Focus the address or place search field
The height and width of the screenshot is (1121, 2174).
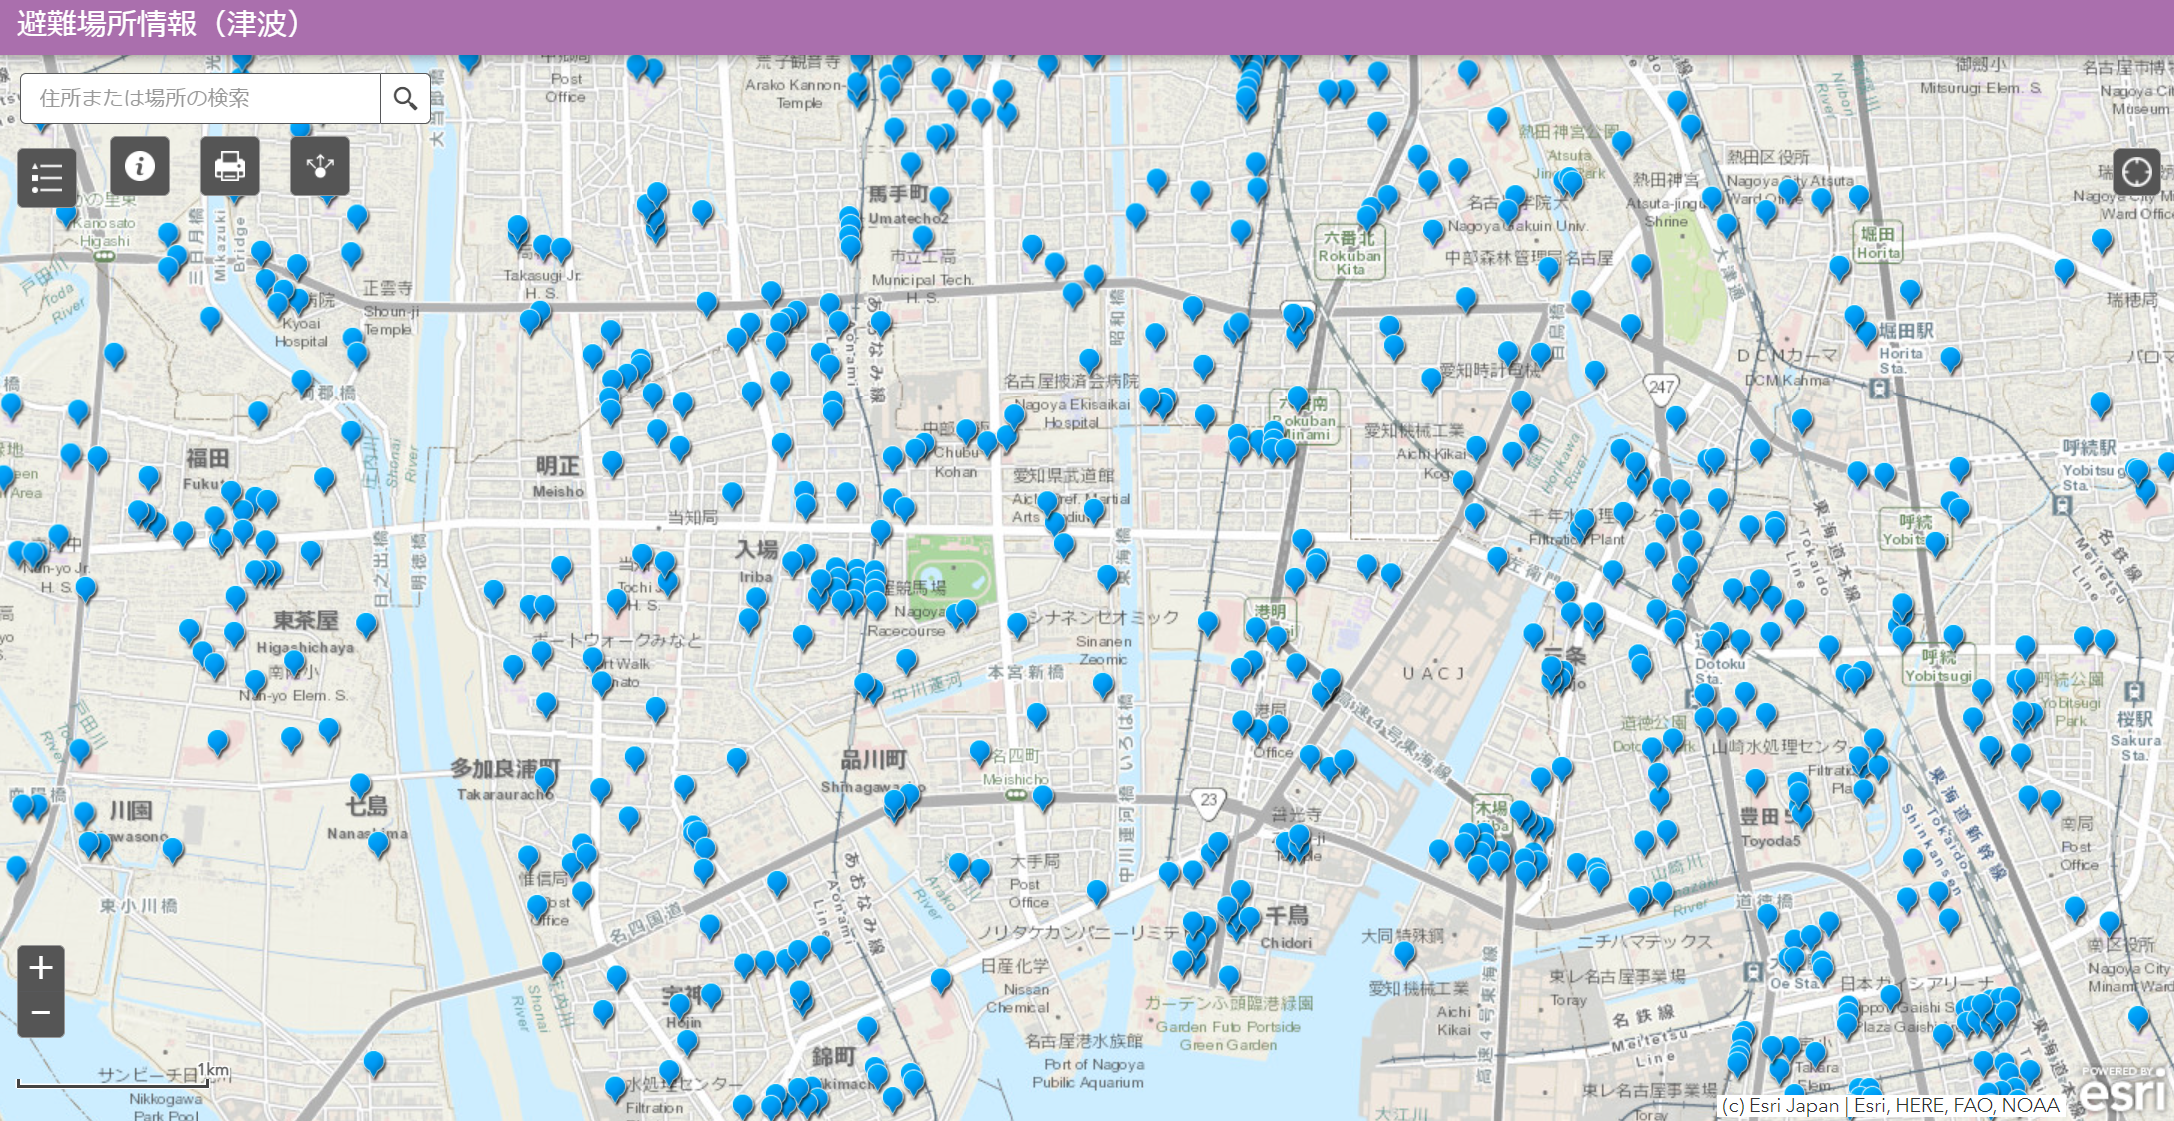[200, 98]
